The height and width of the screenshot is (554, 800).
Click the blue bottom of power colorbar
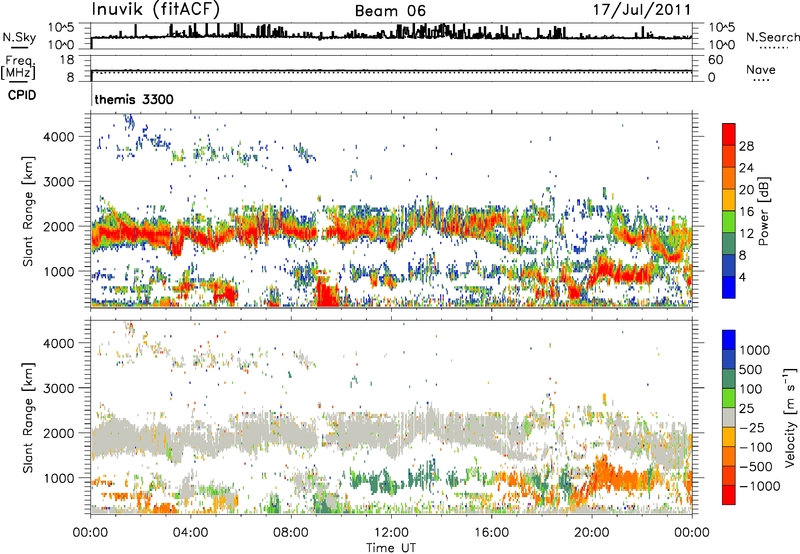tap(729, 288)
